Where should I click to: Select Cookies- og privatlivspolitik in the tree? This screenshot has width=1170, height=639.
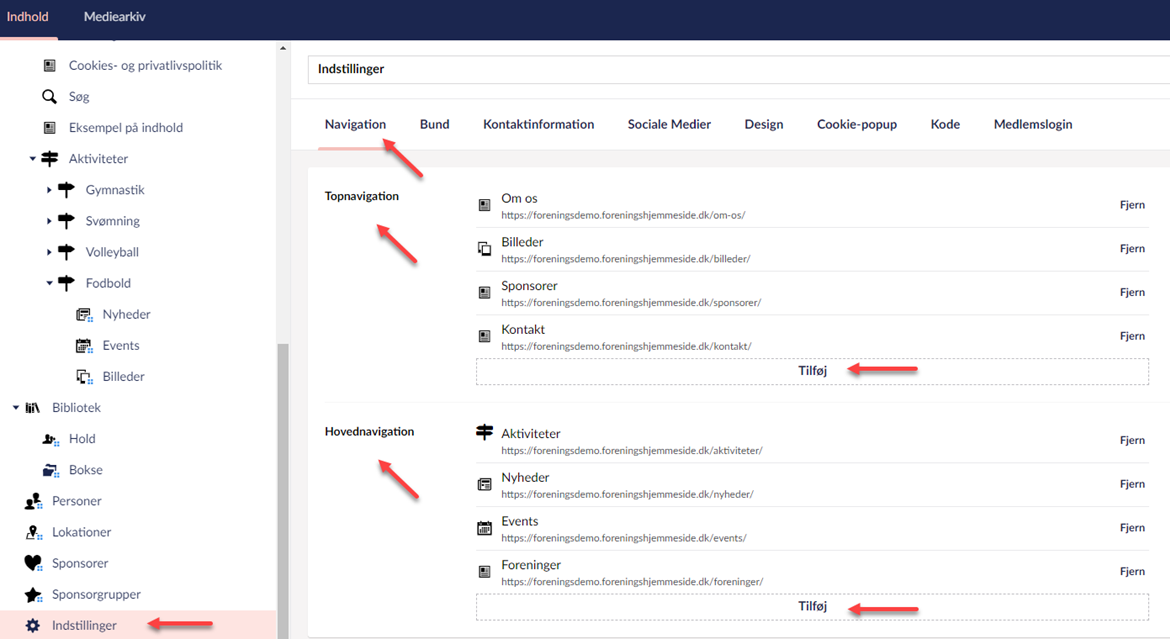click(x=145, y=66)
